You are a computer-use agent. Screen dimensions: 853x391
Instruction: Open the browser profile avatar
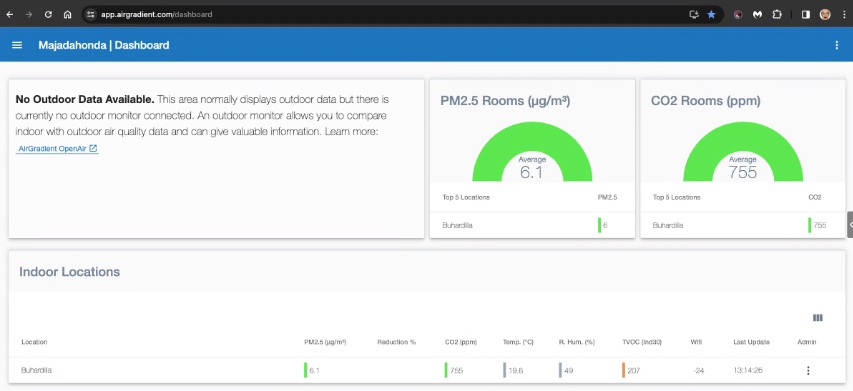coord(825,15)
